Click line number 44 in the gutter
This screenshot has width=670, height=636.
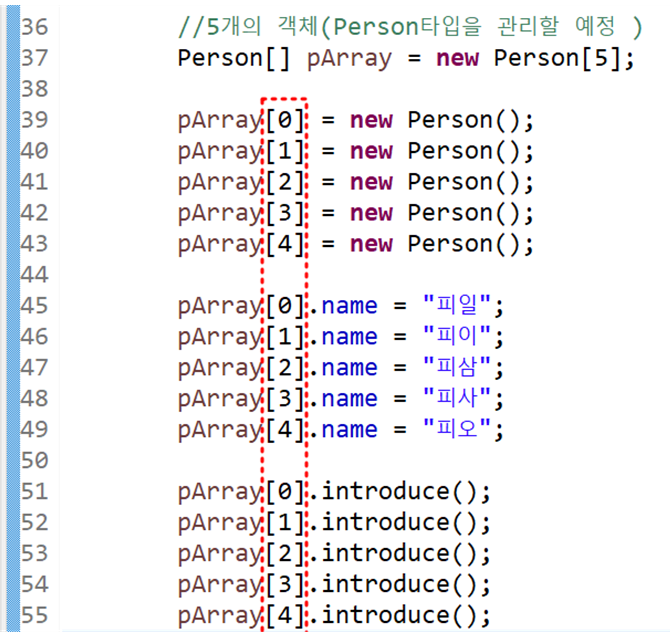click(x=35, y=275)
